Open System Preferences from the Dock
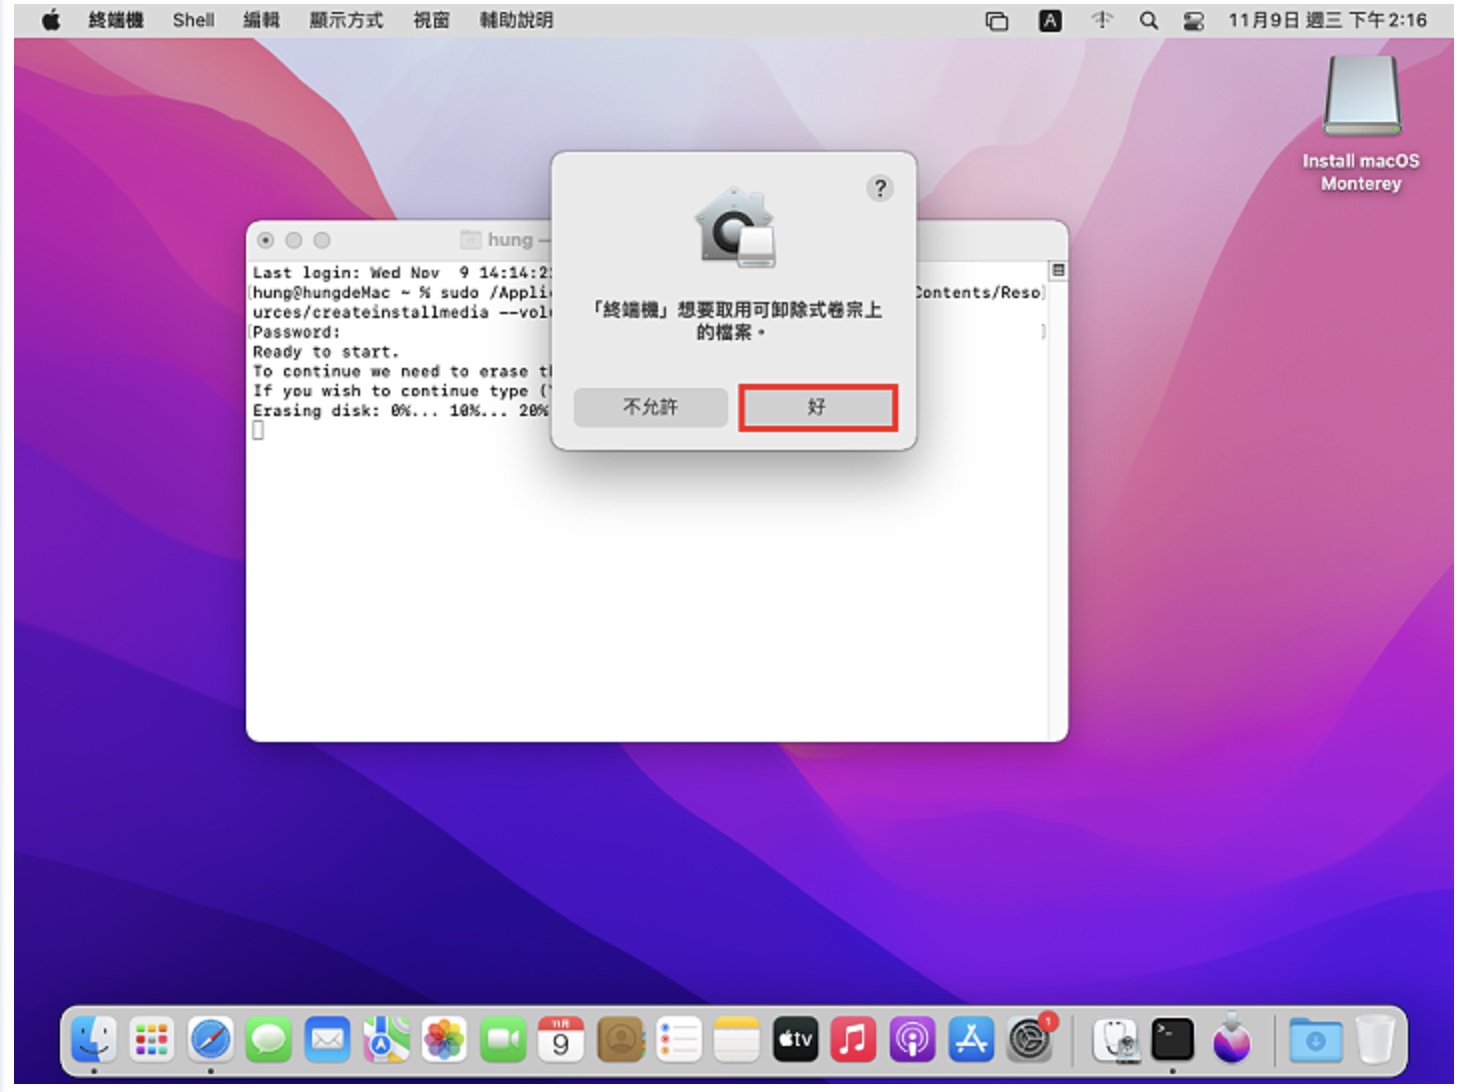Viewport: 1470px width, 1092px height. pyautogui.click(x=1030, y=1040)
